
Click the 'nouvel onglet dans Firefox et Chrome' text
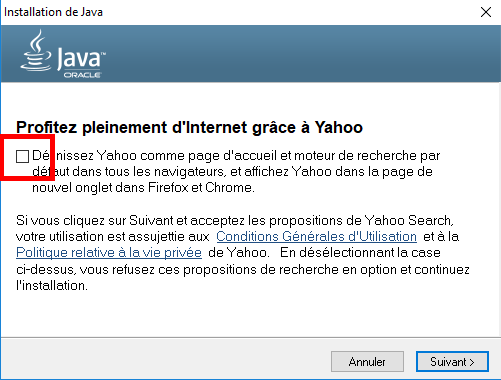pyautogui.click(x=143, y=188)
